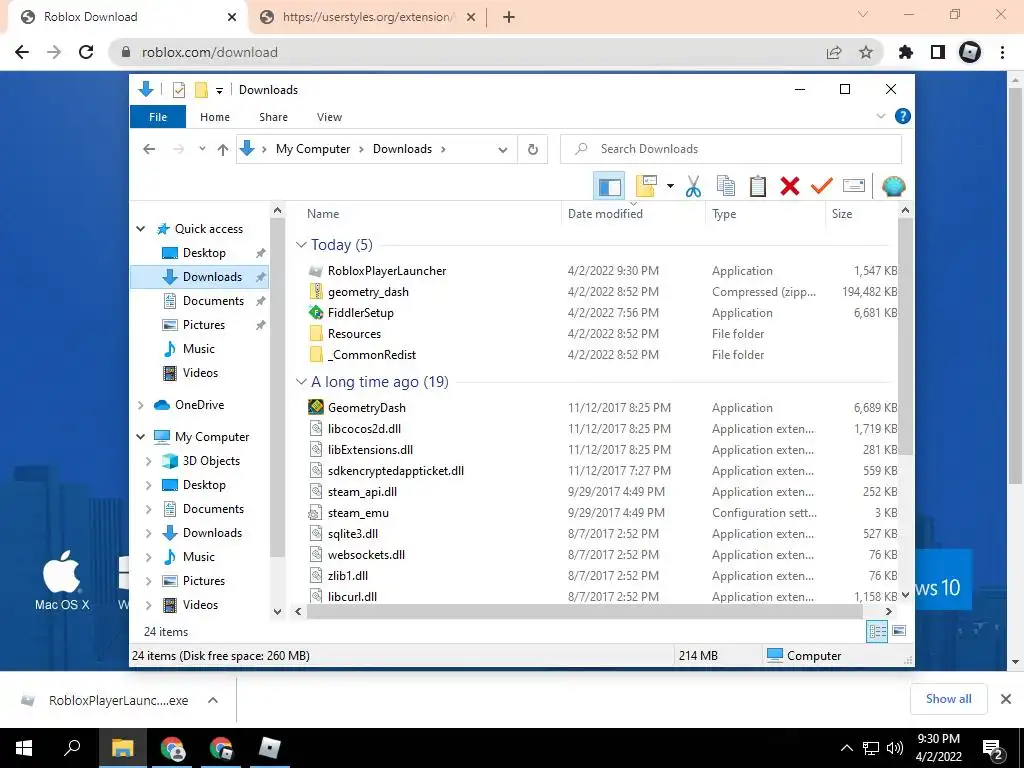Screen dimensions: 1024x768
Task: Open Chrome extensions puzzle icon
Action: [x=906, y=52]
